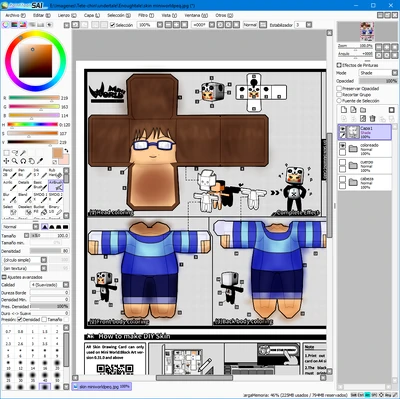This screenshot has height=399, width=400.
Task: Create a new linework layer
Action: pyautogui.click(x=353, y=110)
